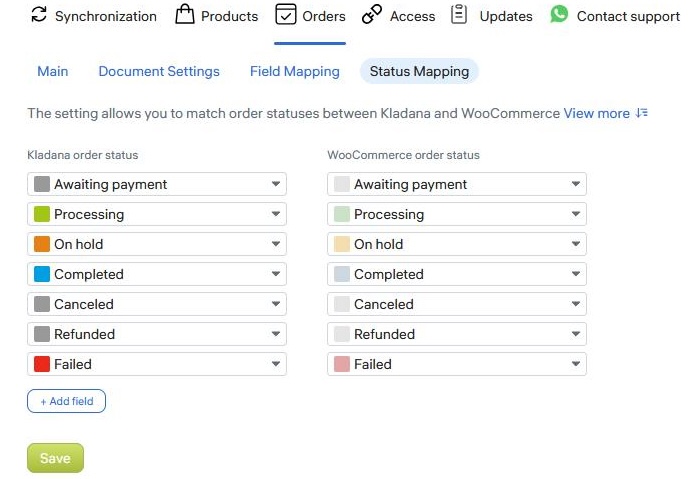The width and height of the screenshot is (691, 479).
Task: Open WooCommerce On hold status dropdown
Action: coord(457,244)
